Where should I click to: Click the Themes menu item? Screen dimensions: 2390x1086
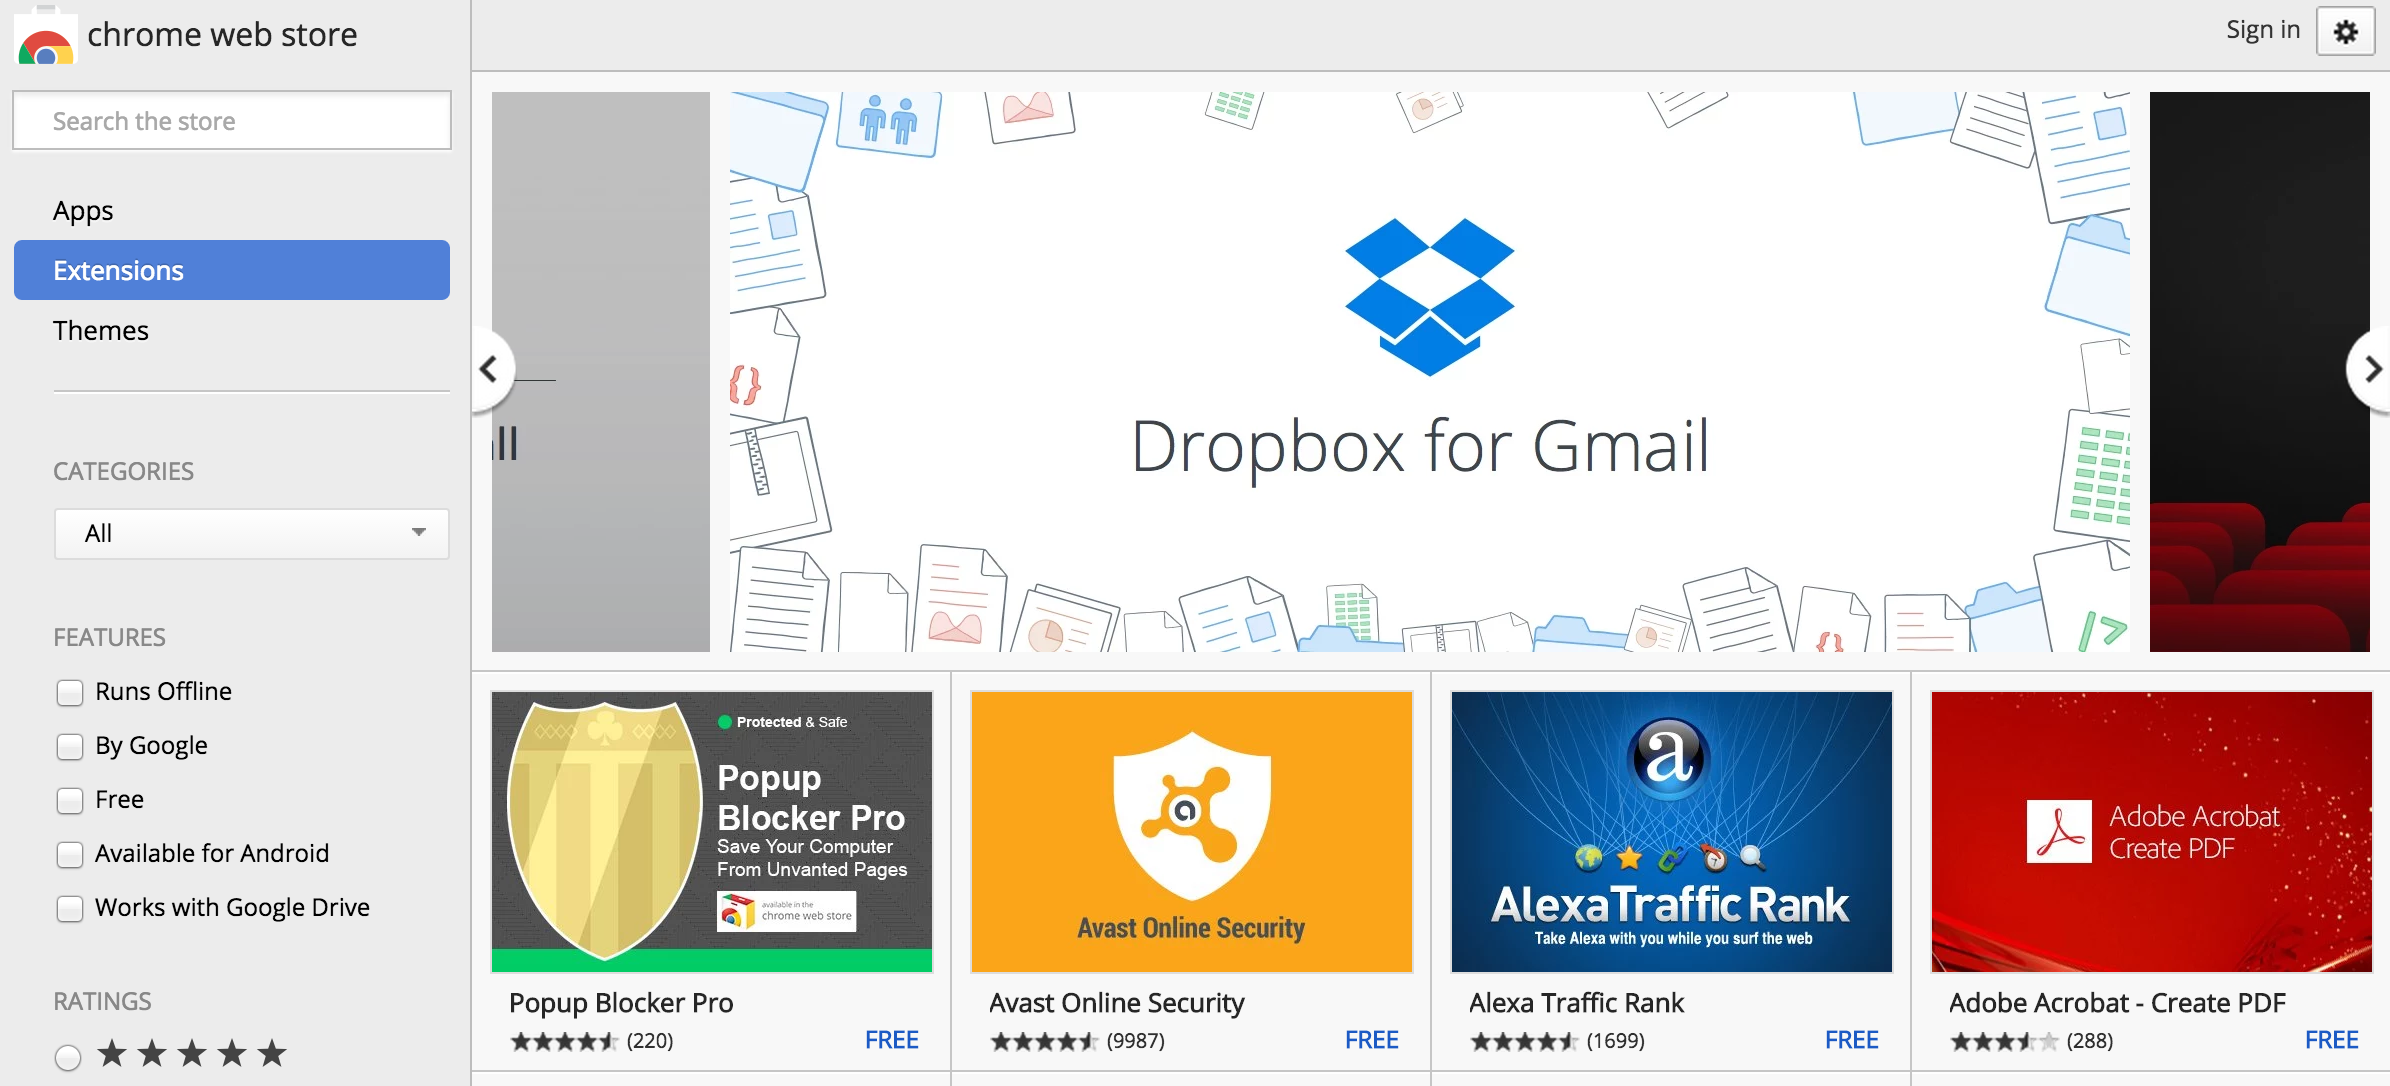[101, 328]
